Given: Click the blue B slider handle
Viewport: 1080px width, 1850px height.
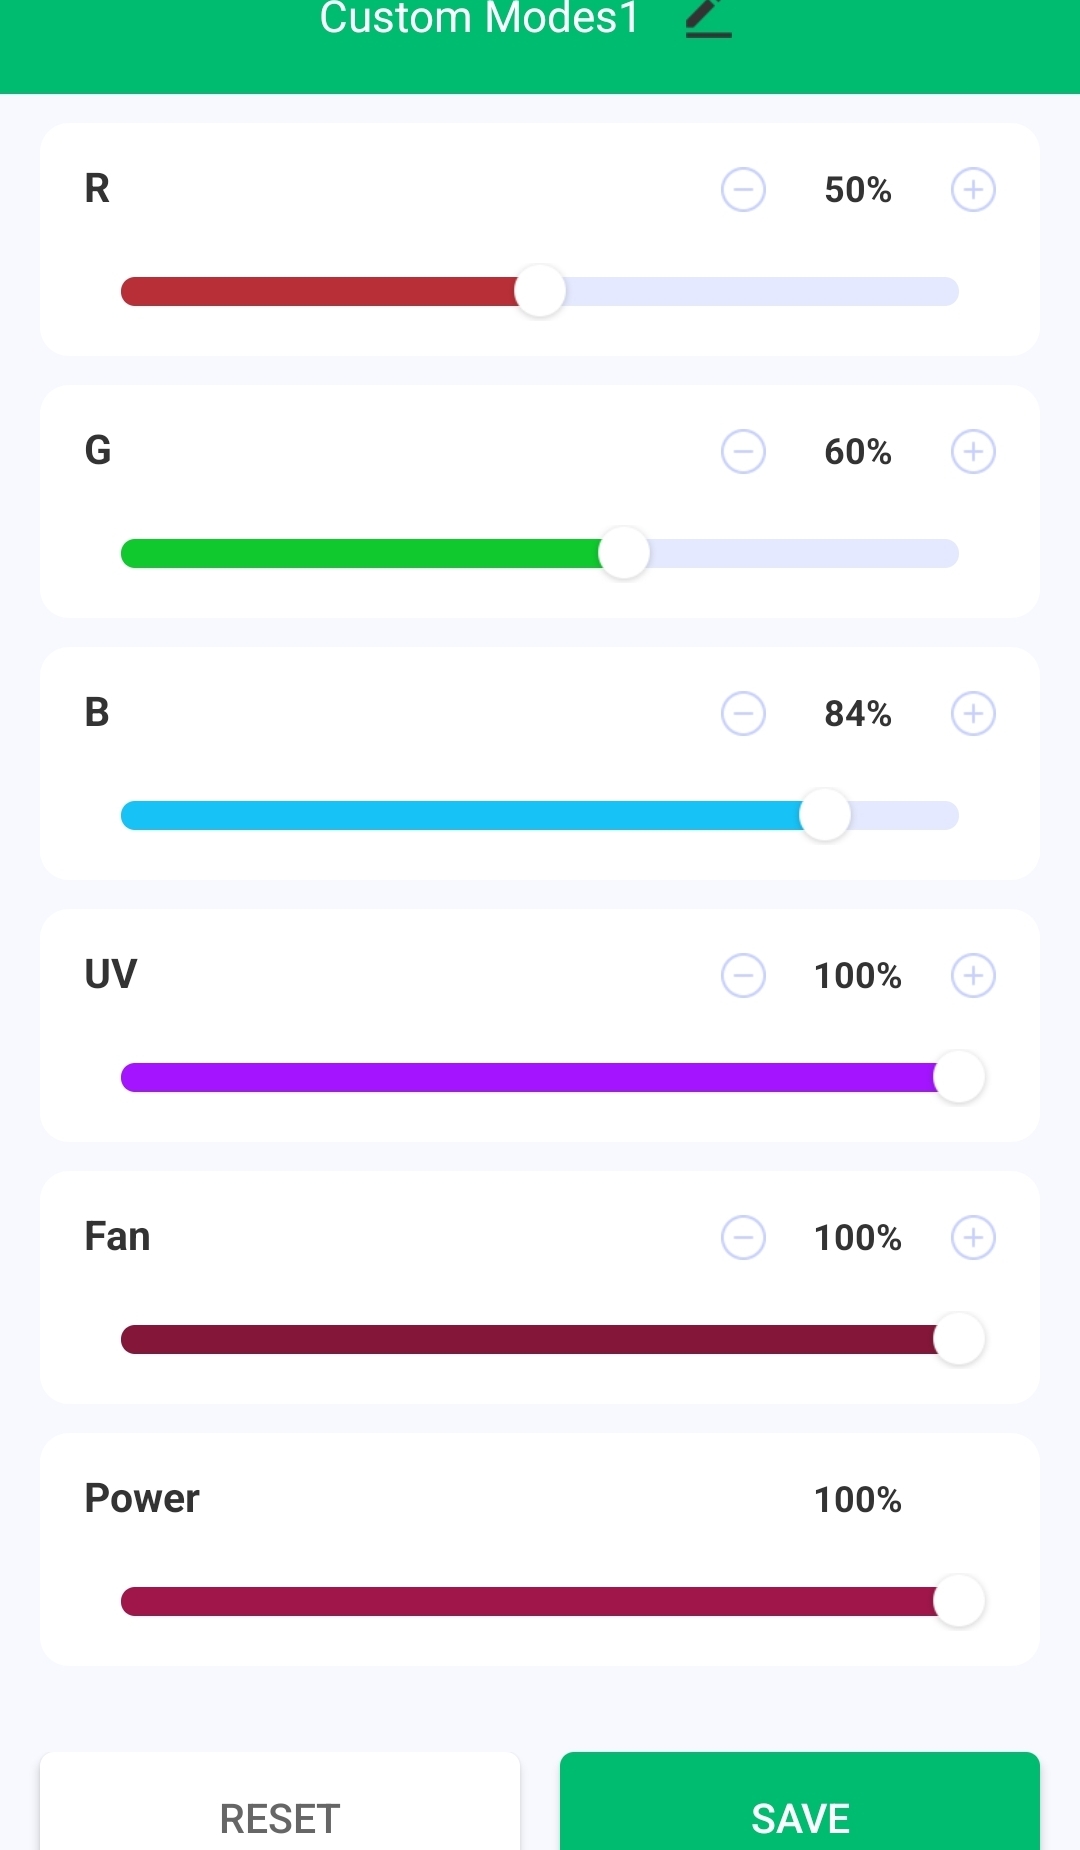Looking at the screenshot, I should 825,815.
